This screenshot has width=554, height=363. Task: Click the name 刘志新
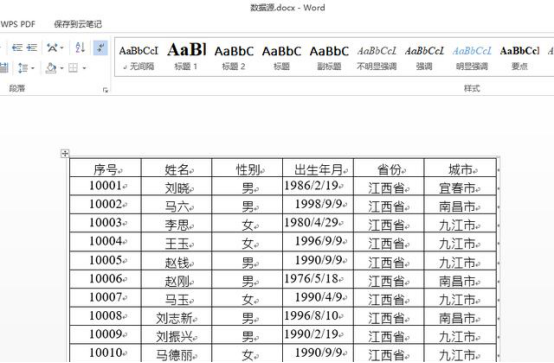pos(174,318)
